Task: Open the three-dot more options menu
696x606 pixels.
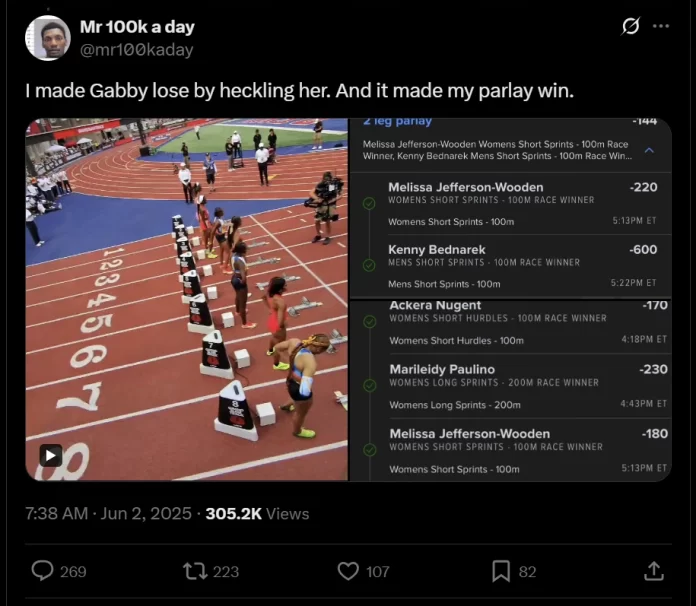Action: [661, 27]
